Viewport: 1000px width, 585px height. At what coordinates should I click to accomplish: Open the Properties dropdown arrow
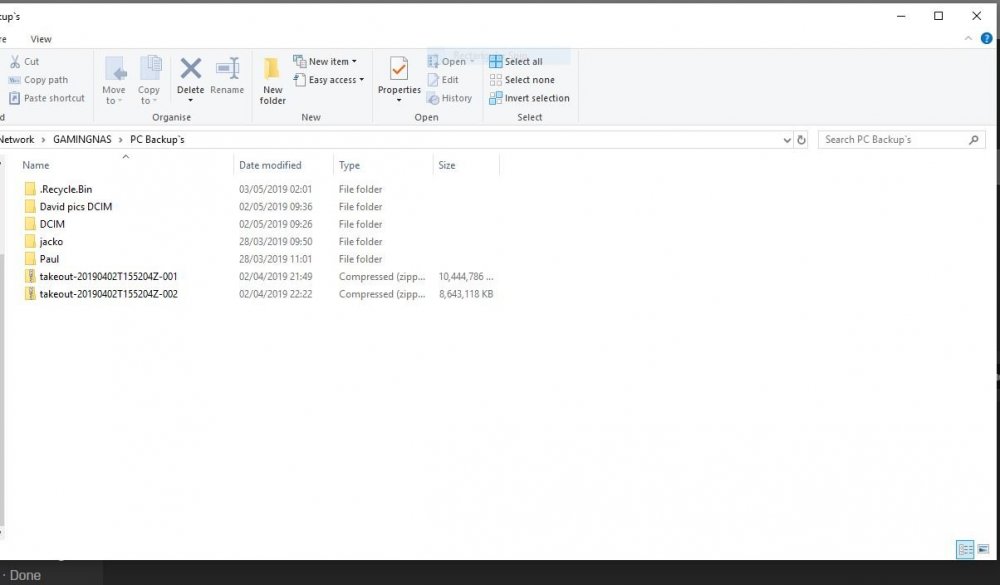pos(399,101)
